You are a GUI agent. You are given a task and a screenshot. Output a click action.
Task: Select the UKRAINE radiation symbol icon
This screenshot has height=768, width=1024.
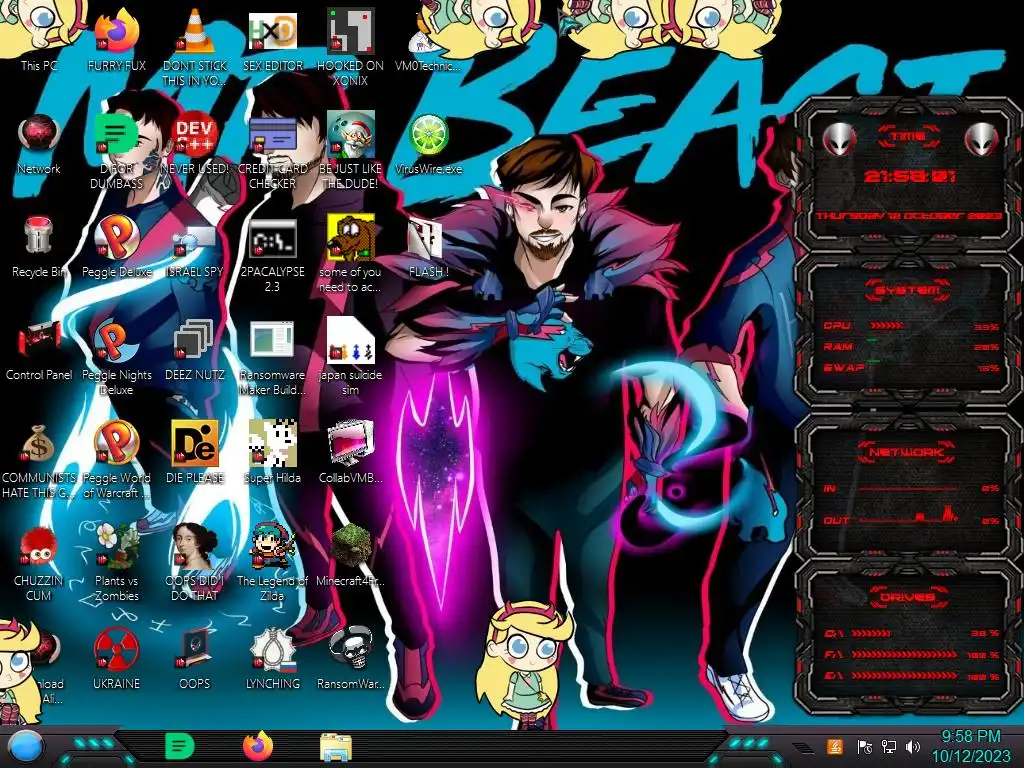[x=117, y=658]
